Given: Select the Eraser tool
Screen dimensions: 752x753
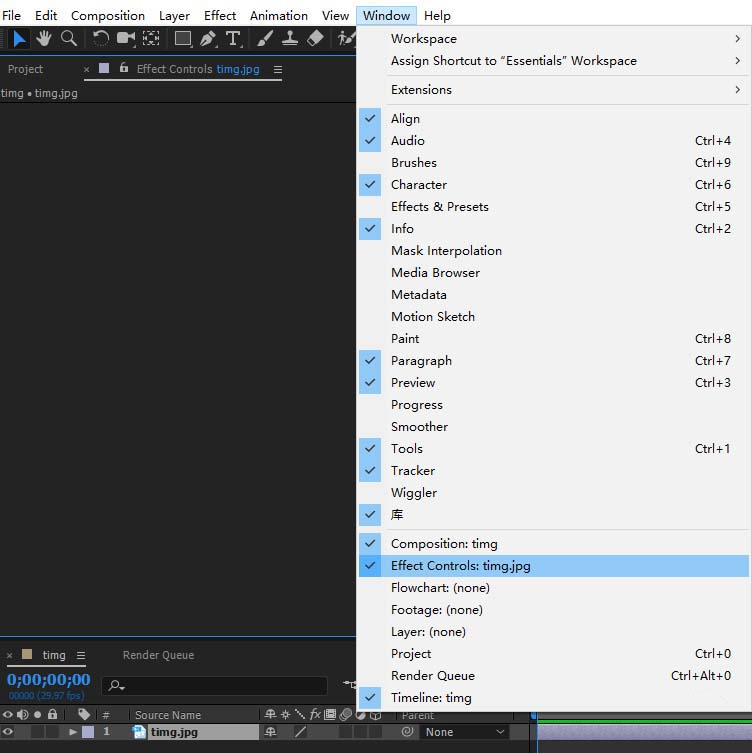Looking at the screenshot, I should (x=315, y=38).
